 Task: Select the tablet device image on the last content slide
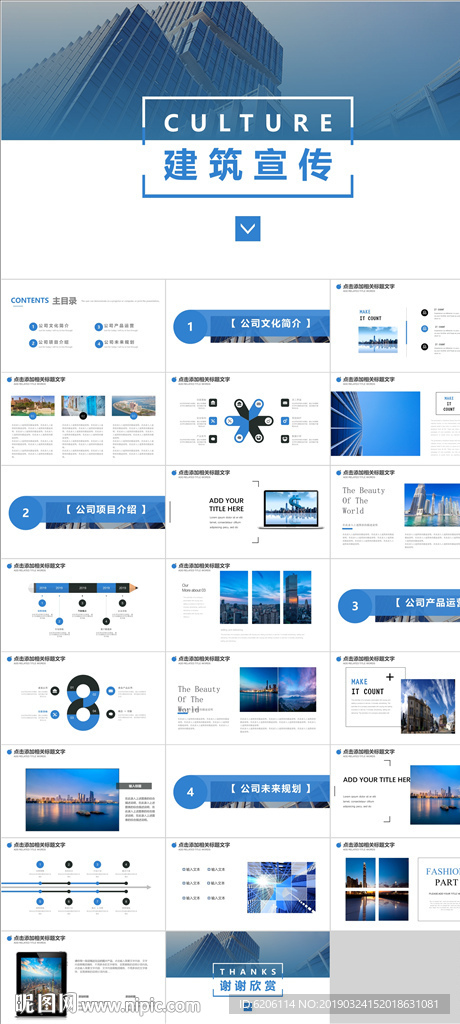42,985
